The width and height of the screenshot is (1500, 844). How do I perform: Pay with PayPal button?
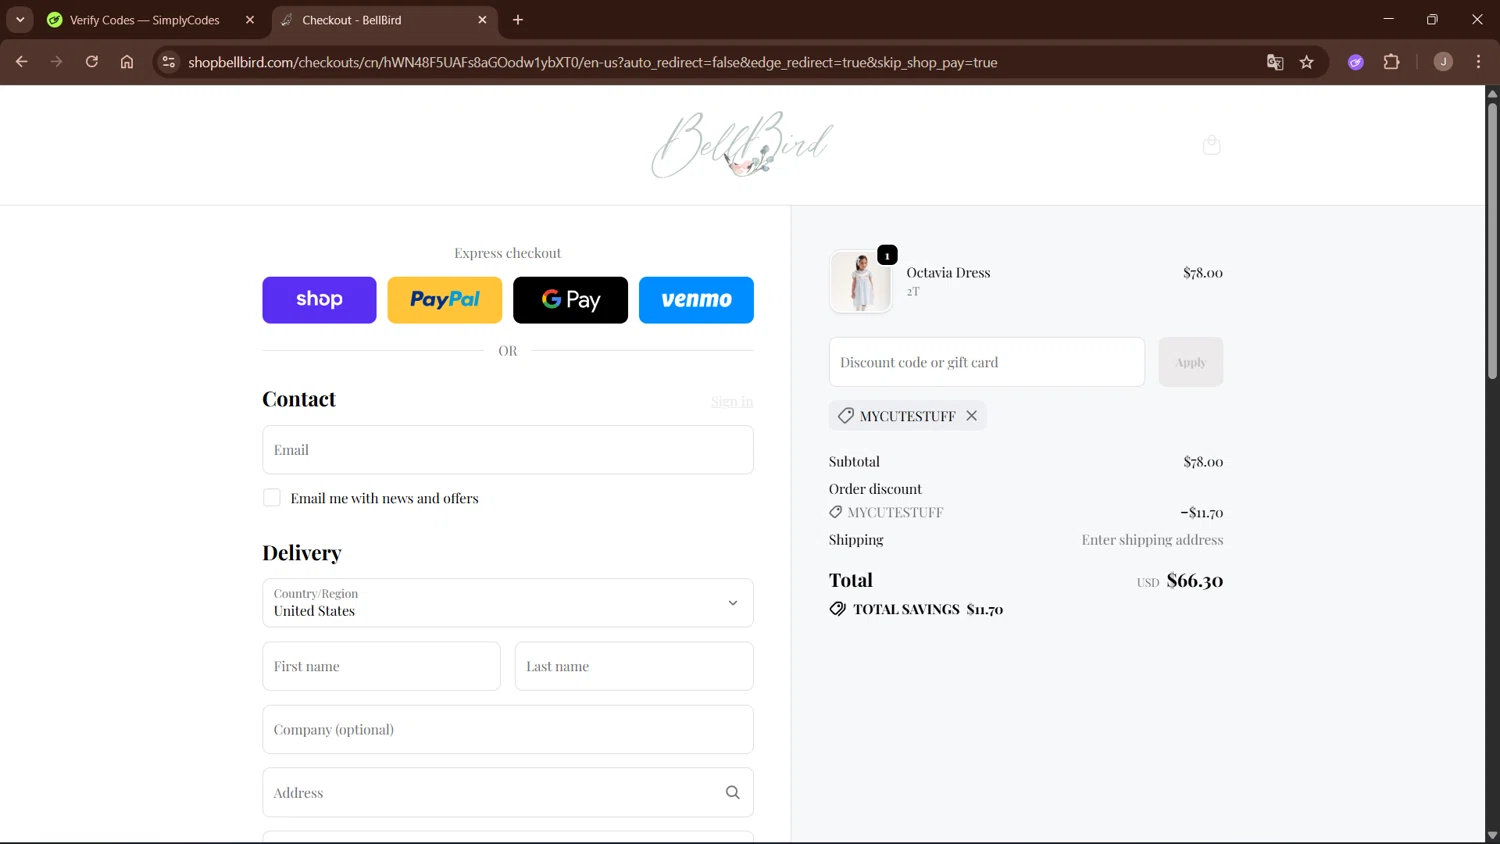[x=445, y=300]
